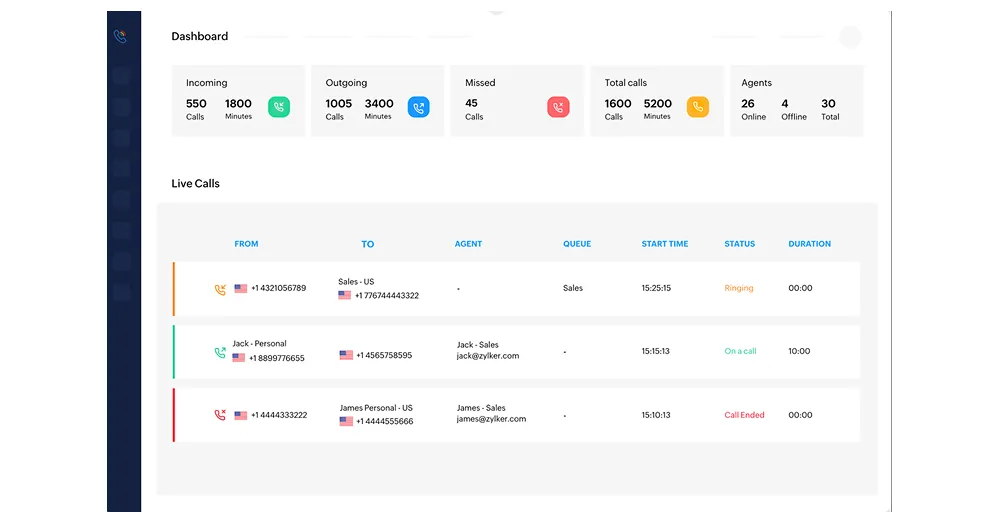
Task: Click the Jack - Sales agent name
Action: pos(478,345)
